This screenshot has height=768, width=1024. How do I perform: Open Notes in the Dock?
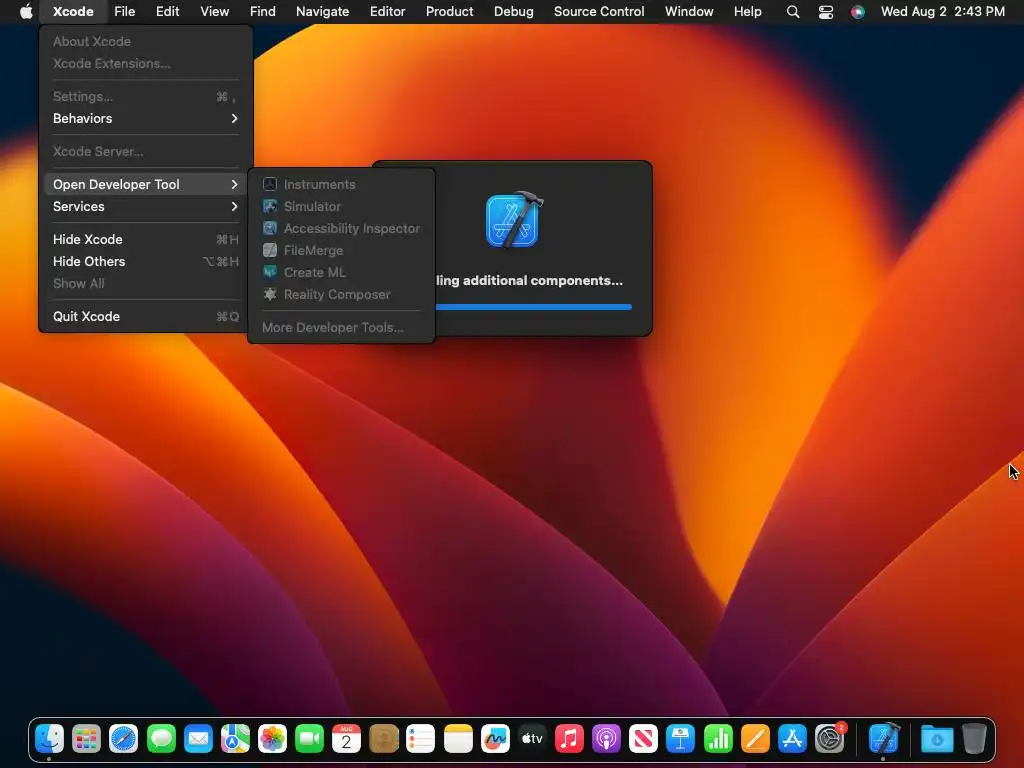(458, 739)
